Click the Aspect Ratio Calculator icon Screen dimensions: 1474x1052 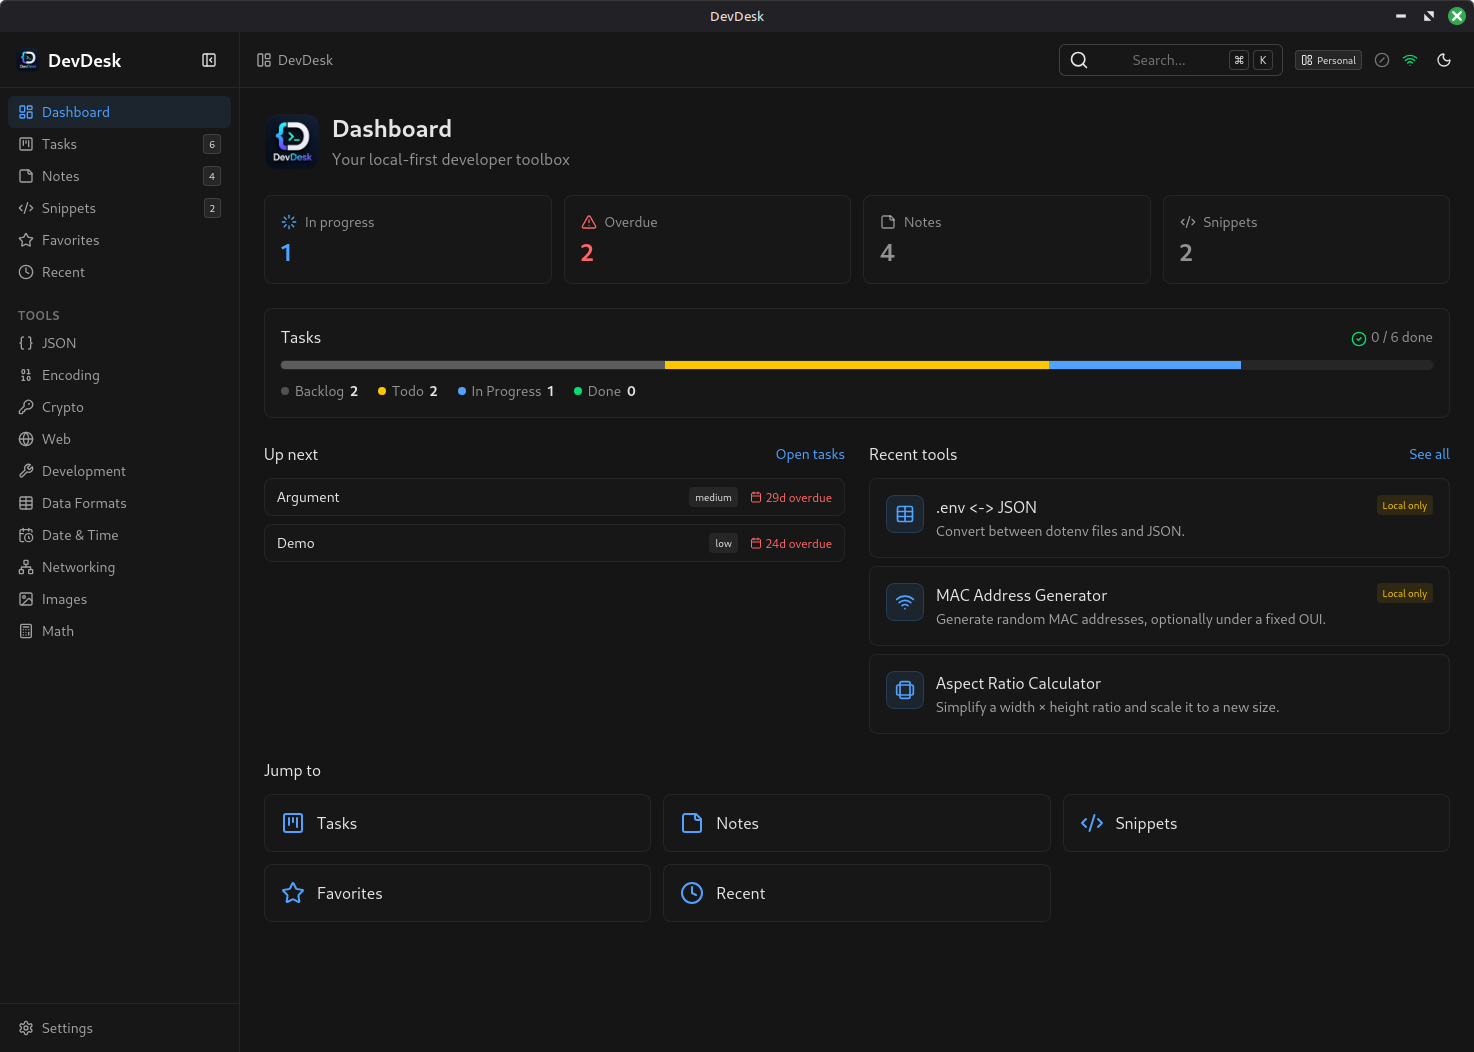(x=905, y=690)
